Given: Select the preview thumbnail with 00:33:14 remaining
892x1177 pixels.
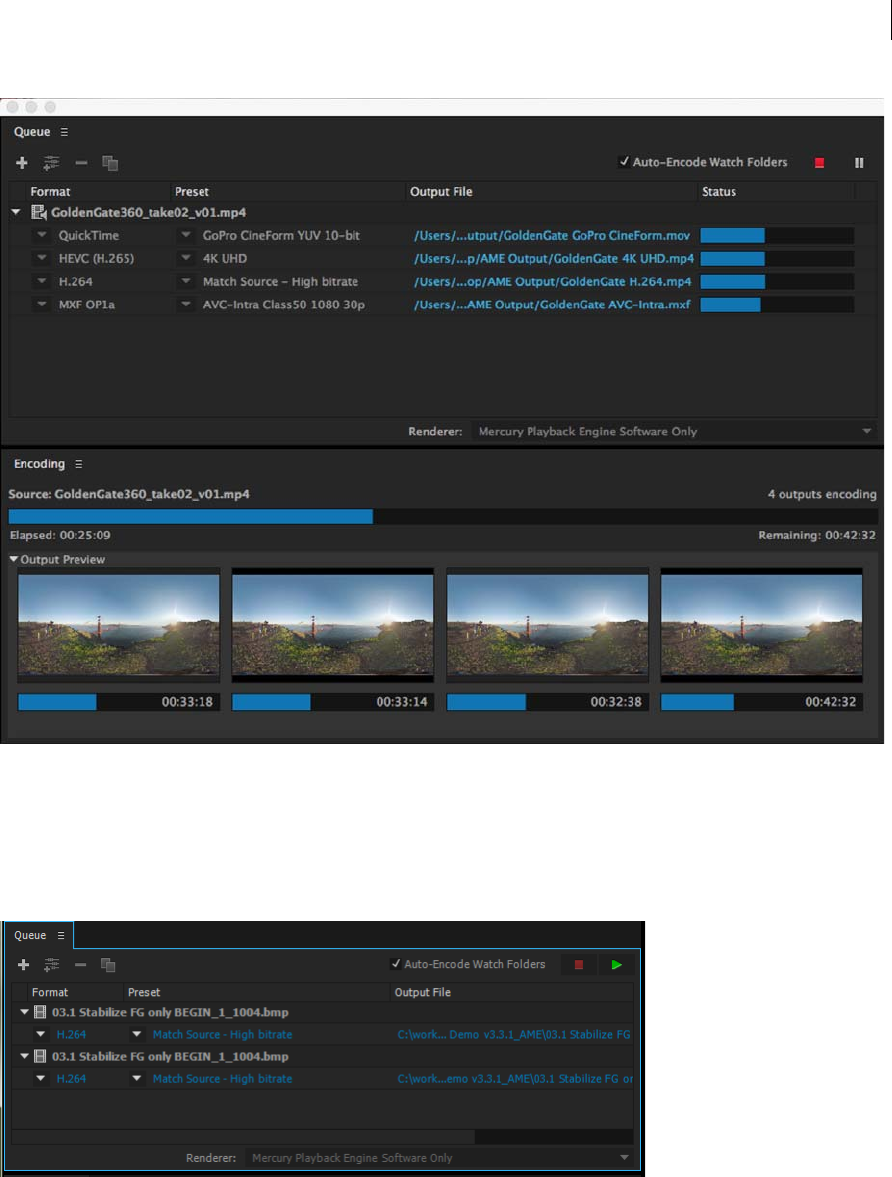Looking at the screenshot, I should (x=333, y=625).
